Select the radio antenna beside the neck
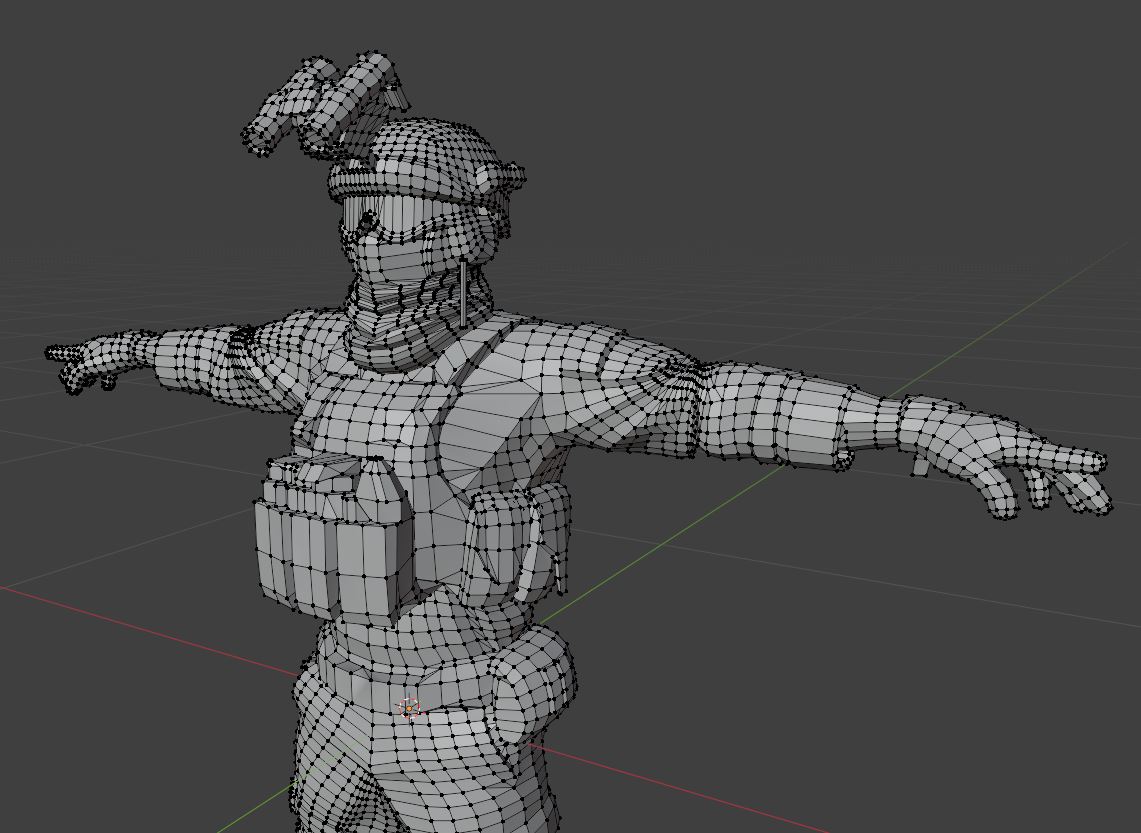 (x=463, y=294)
